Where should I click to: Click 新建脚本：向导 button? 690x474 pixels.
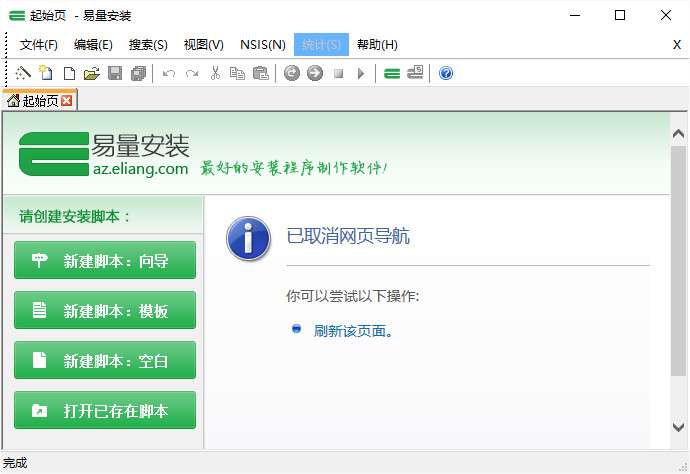pyautogui.click(x=105, y=260)
